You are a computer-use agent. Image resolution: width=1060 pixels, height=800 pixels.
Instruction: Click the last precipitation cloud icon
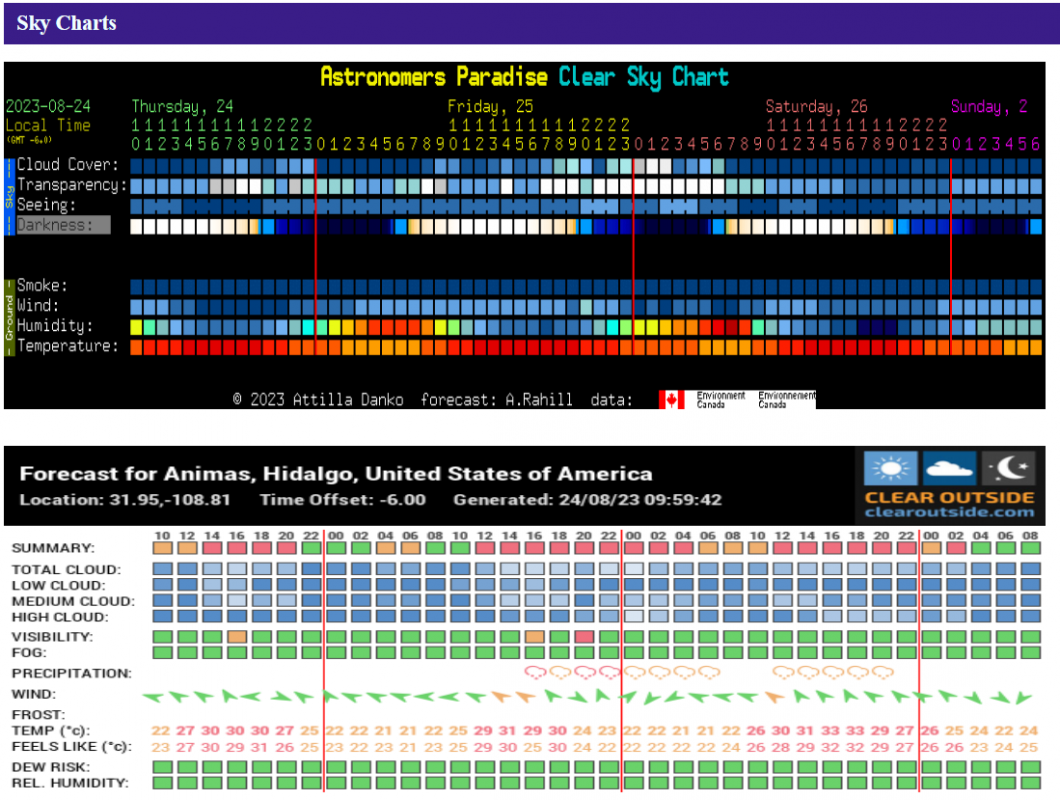click(x=881, y=673)
